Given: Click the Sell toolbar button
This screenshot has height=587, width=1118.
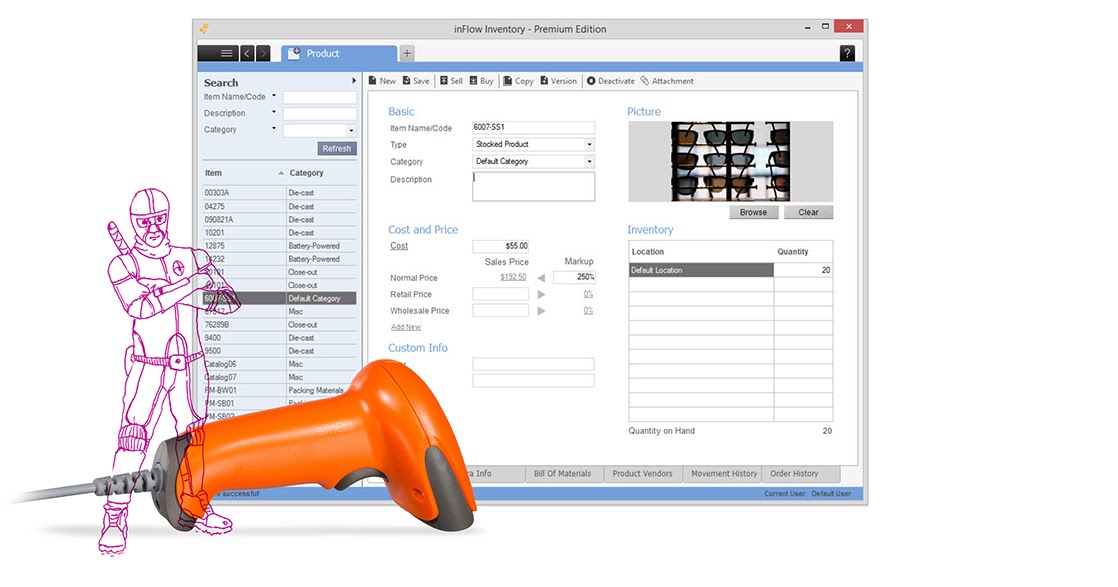Looking at the screenshot, I should (451, 81).
